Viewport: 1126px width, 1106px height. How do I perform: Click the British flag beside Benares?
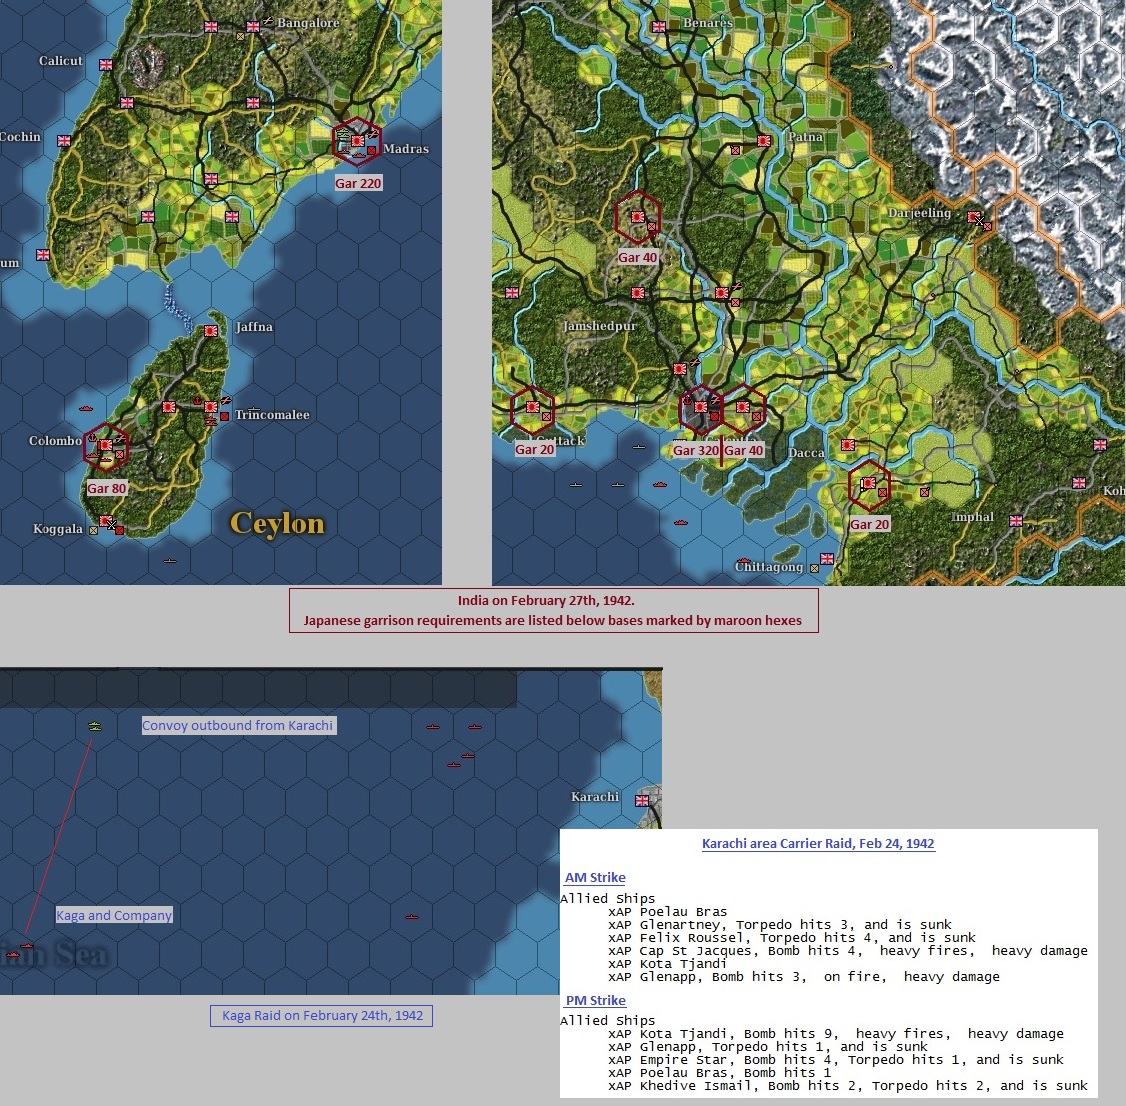point(659,27)
